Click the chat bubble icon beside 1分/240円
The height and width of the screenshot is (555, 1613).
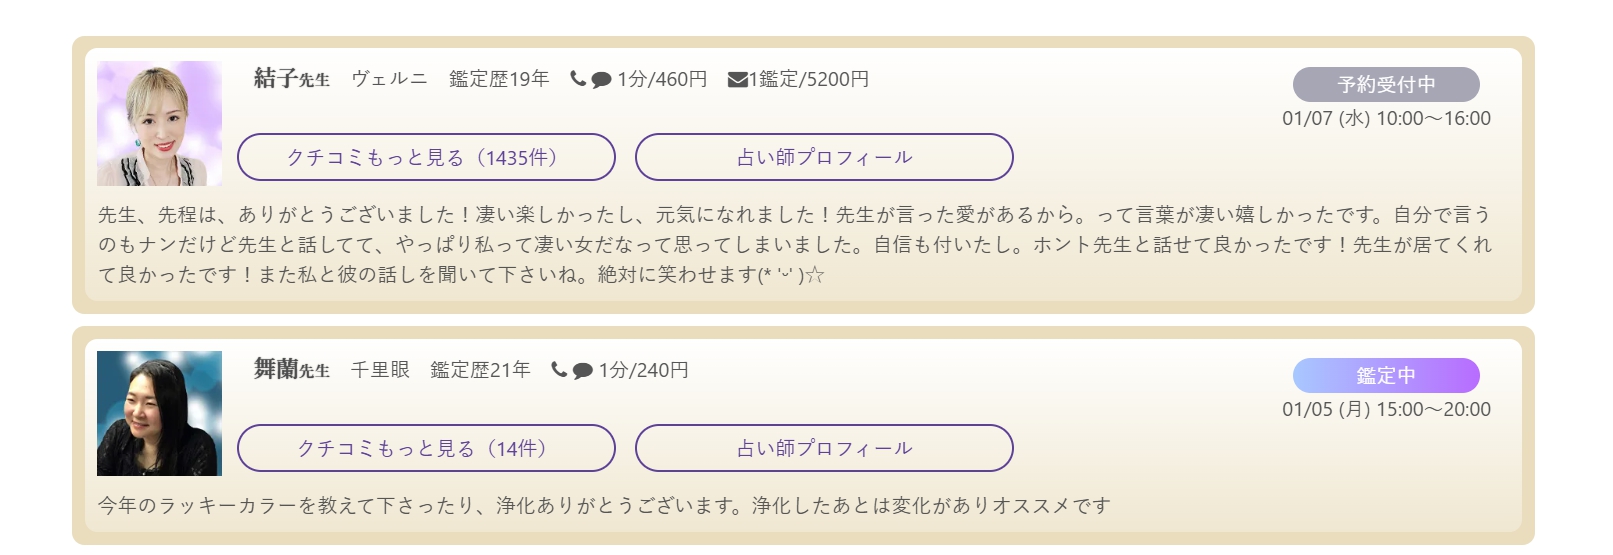(x=582, y=371)
